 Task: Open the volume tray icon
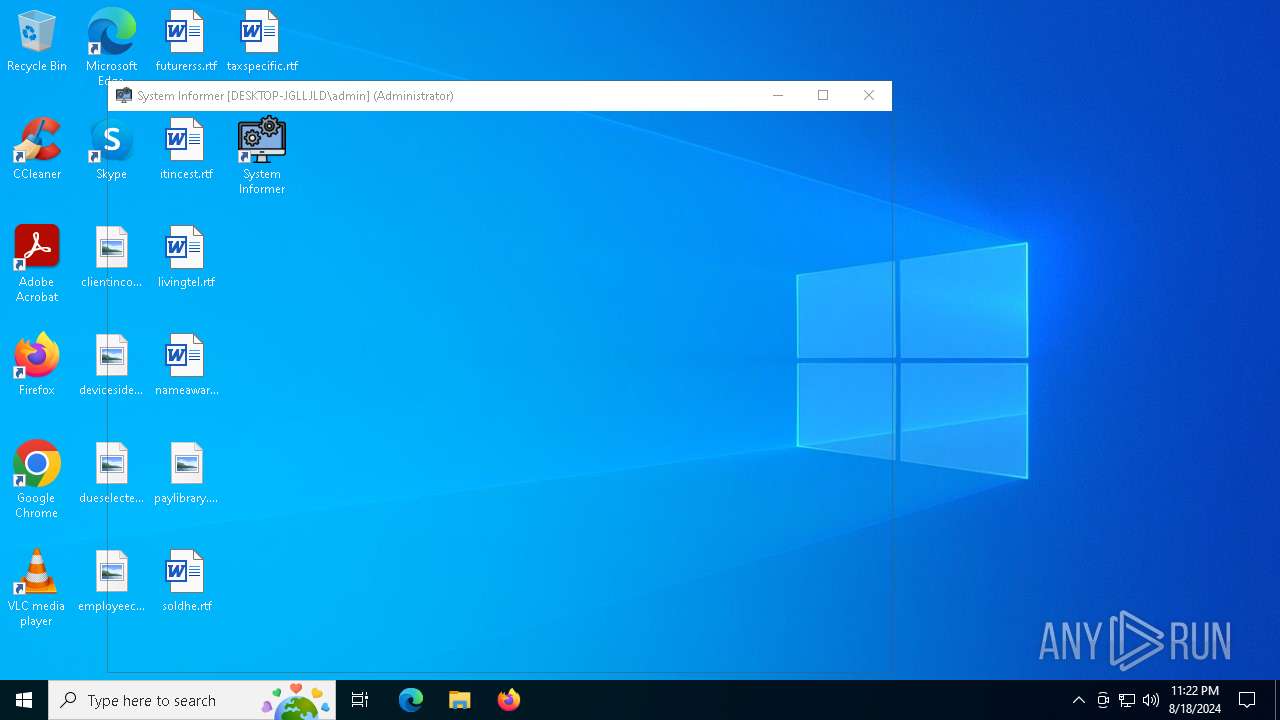point(1151,700)
